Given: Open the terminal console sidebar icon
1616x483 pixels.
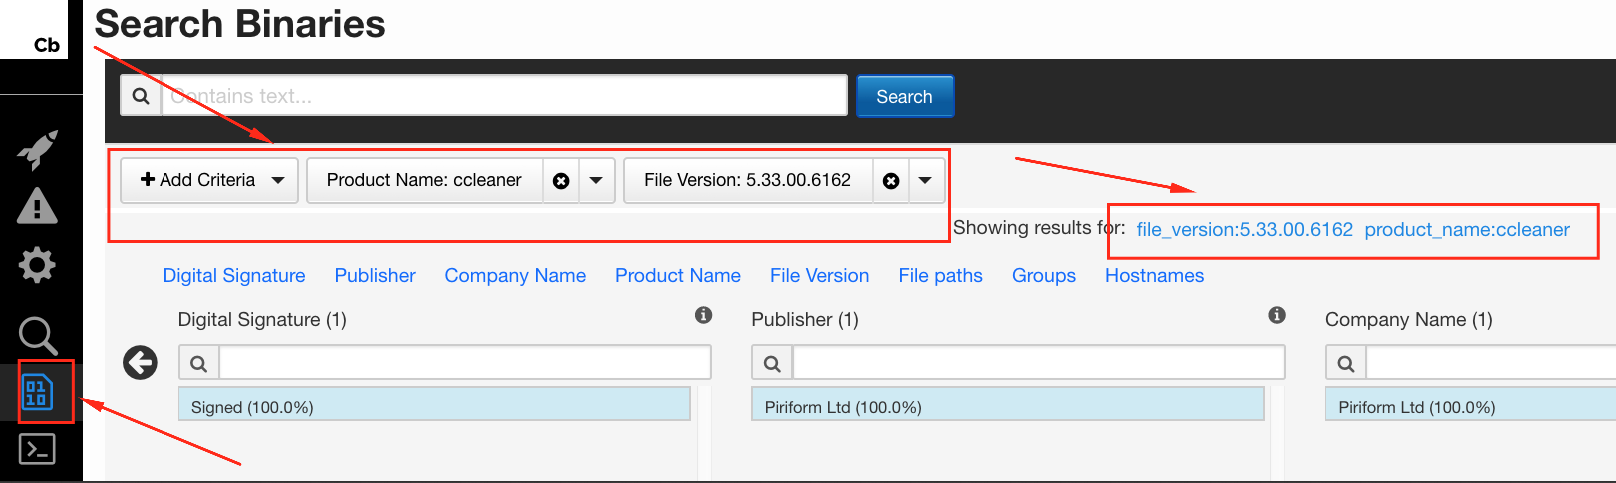Looking at the screenshot, I should click(x=37, y=449).
